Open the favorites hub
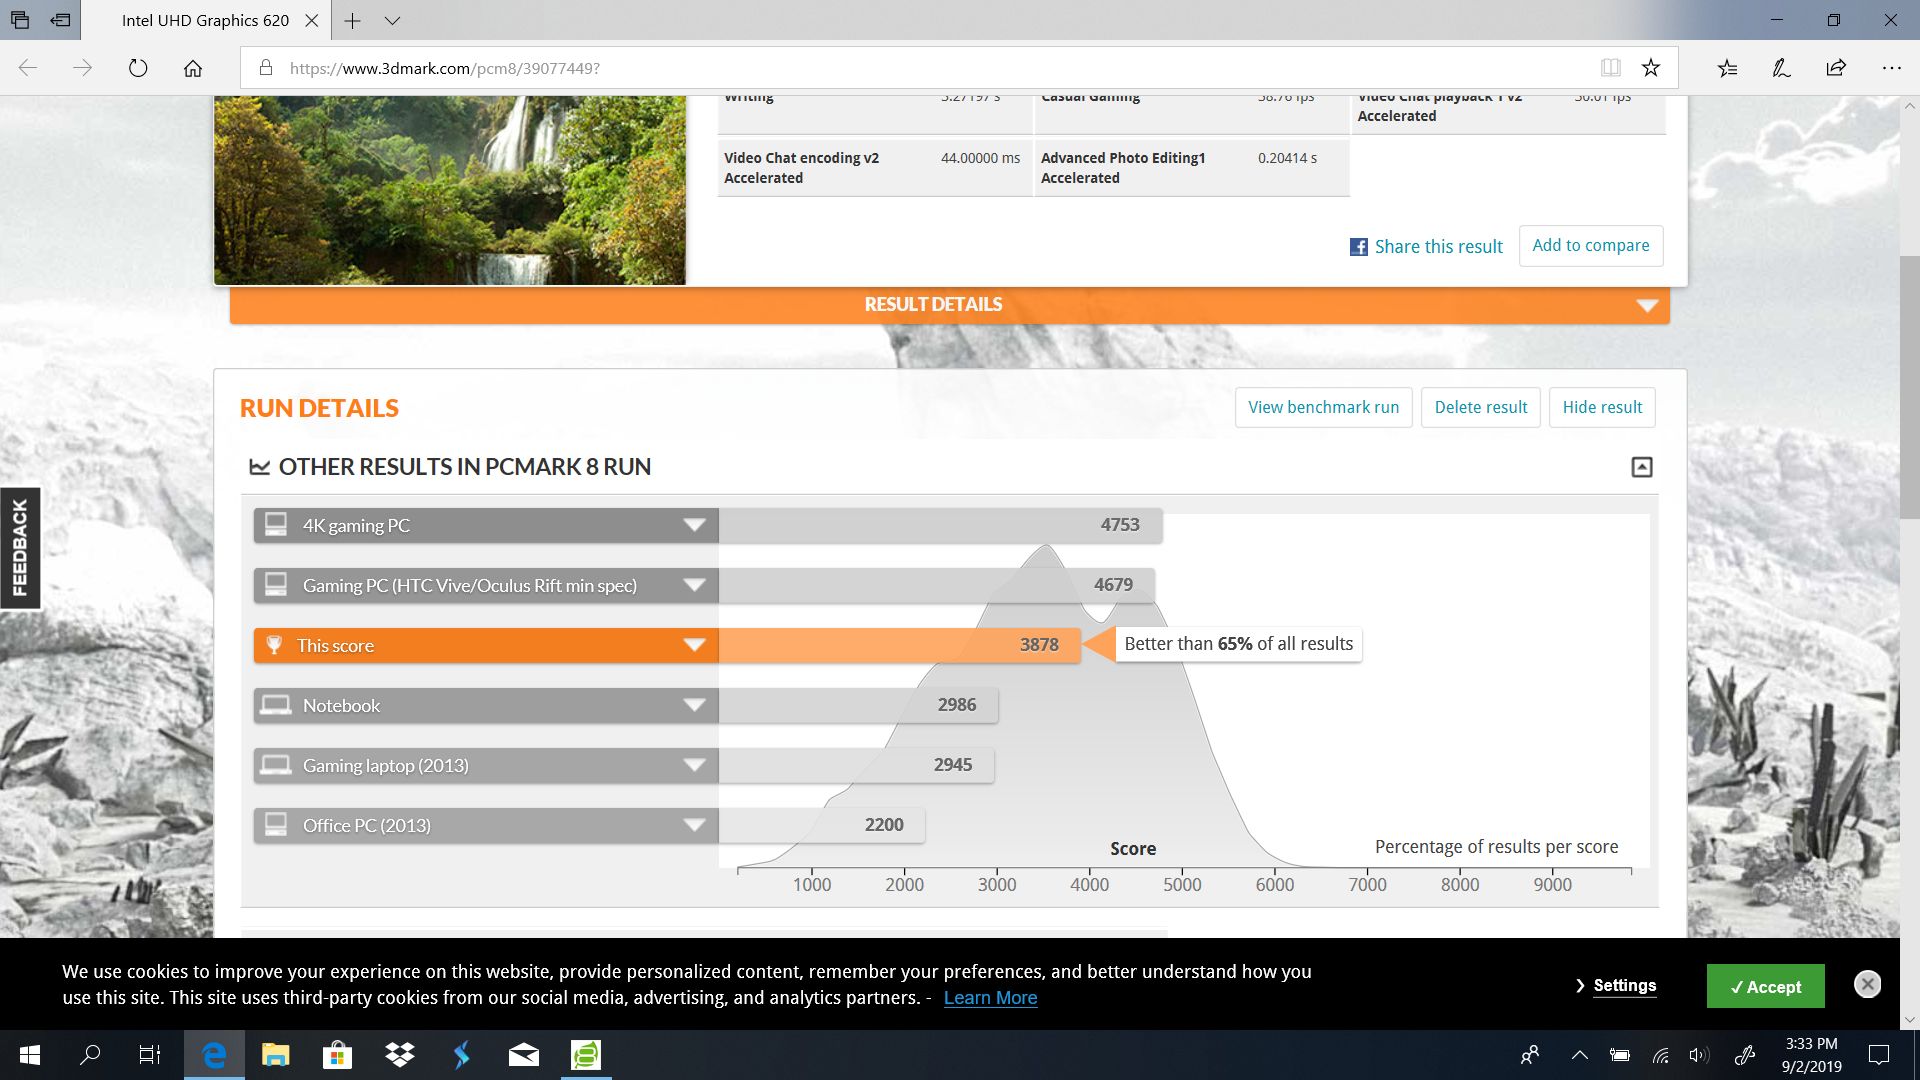Viewport: 1920px width, 1080px height. [1727, 68]
